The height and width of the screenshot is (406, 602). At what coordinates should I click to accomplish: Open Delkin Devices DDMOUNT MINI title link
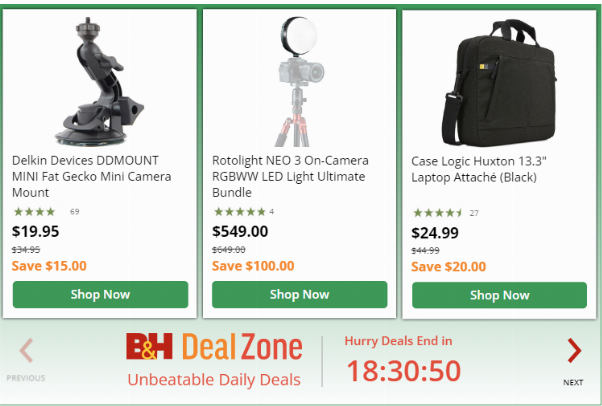91,176
